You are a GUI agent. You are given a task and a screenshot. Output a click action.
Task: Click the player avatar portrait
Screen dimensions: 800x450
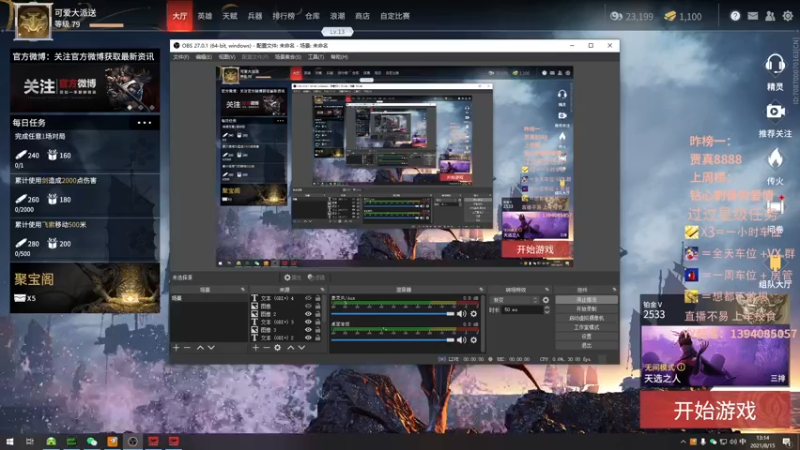pos(33,21)
